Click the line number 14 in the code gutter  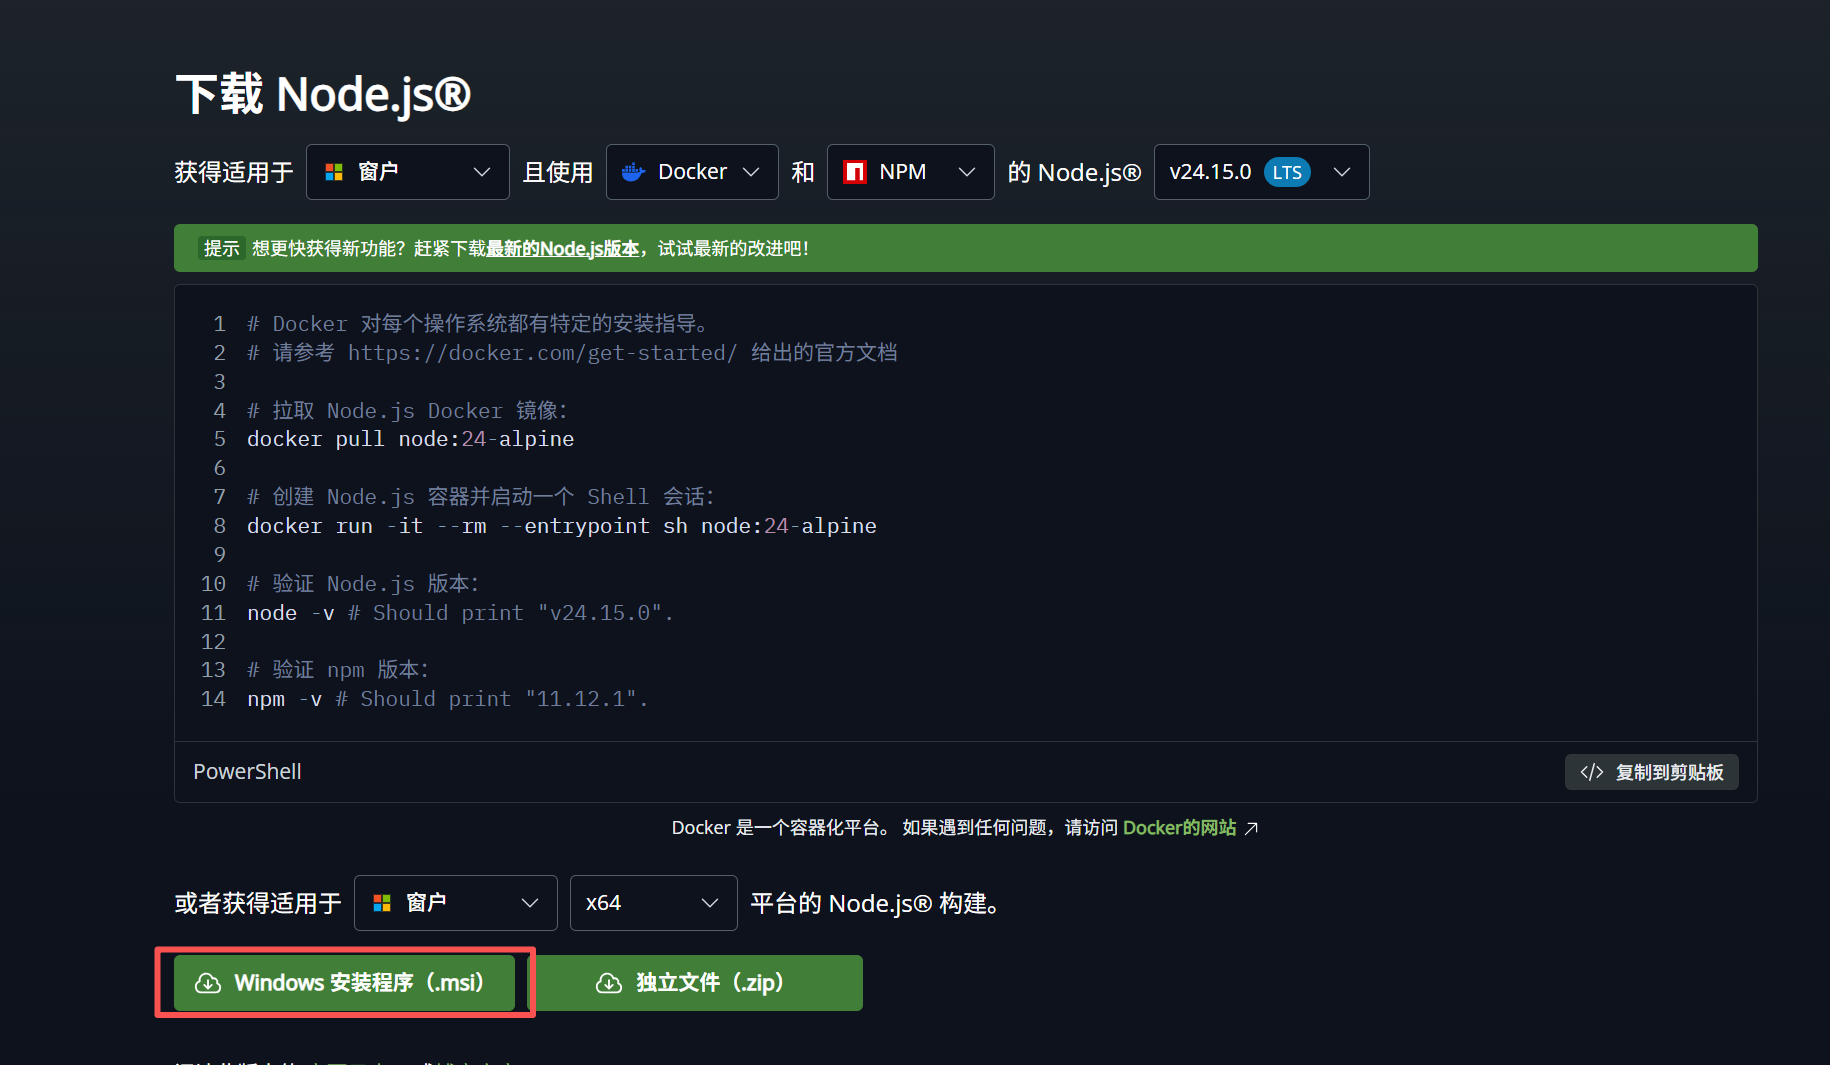pos(213,699)
